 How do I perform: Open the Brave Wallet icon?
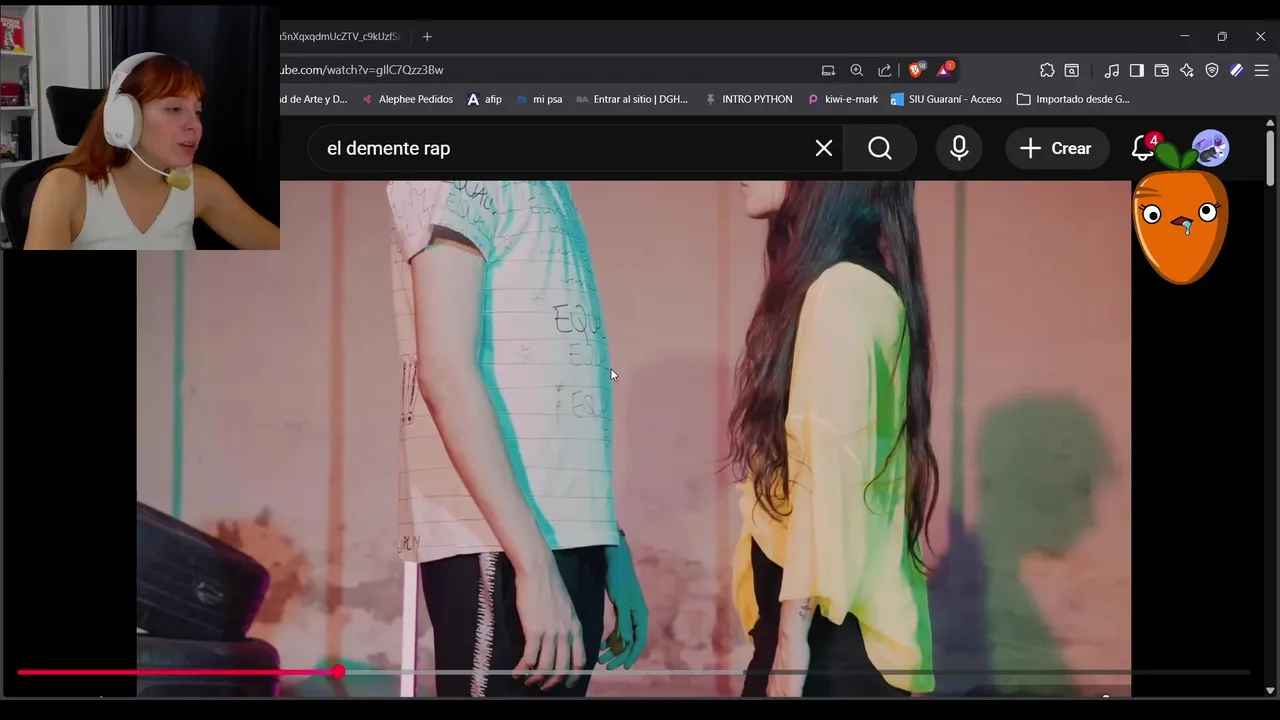coord(1162,70)
